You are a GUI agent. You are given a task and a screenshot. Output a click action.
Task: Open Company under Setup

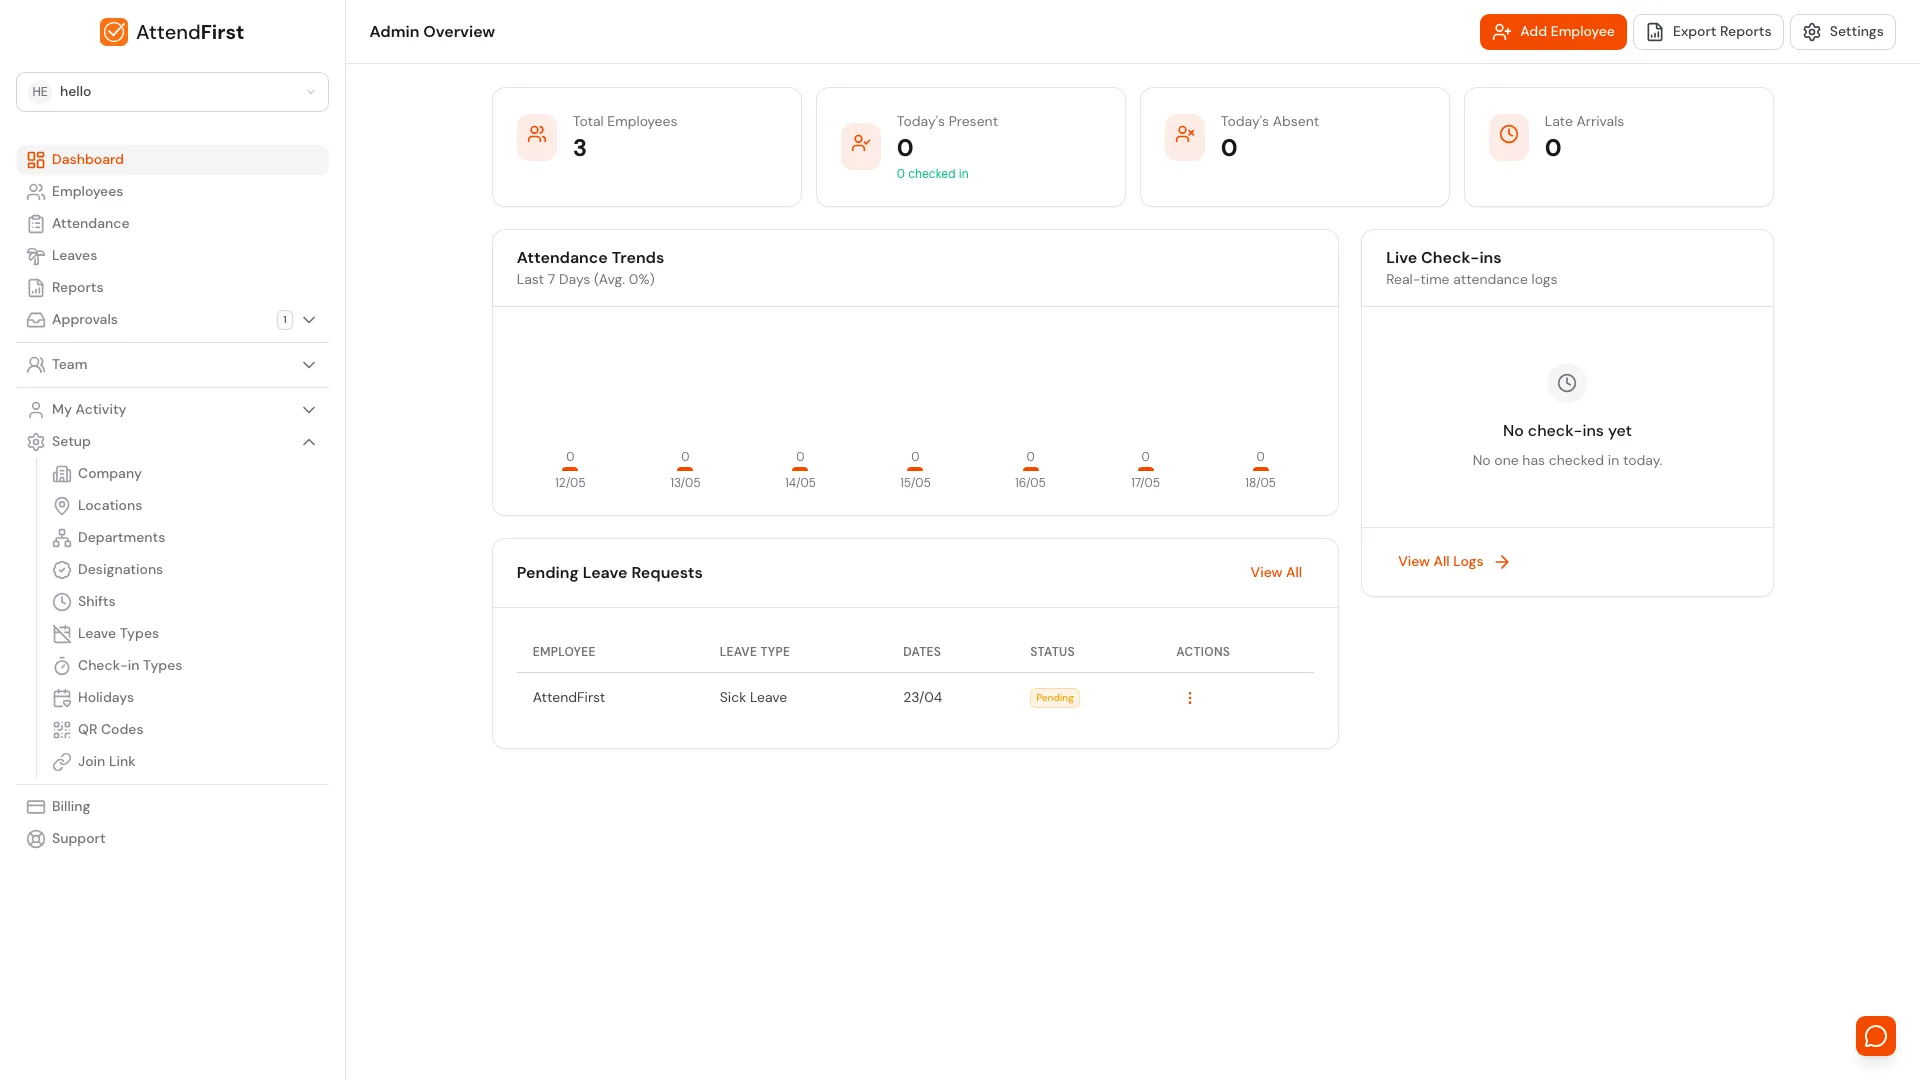[185, 474]
